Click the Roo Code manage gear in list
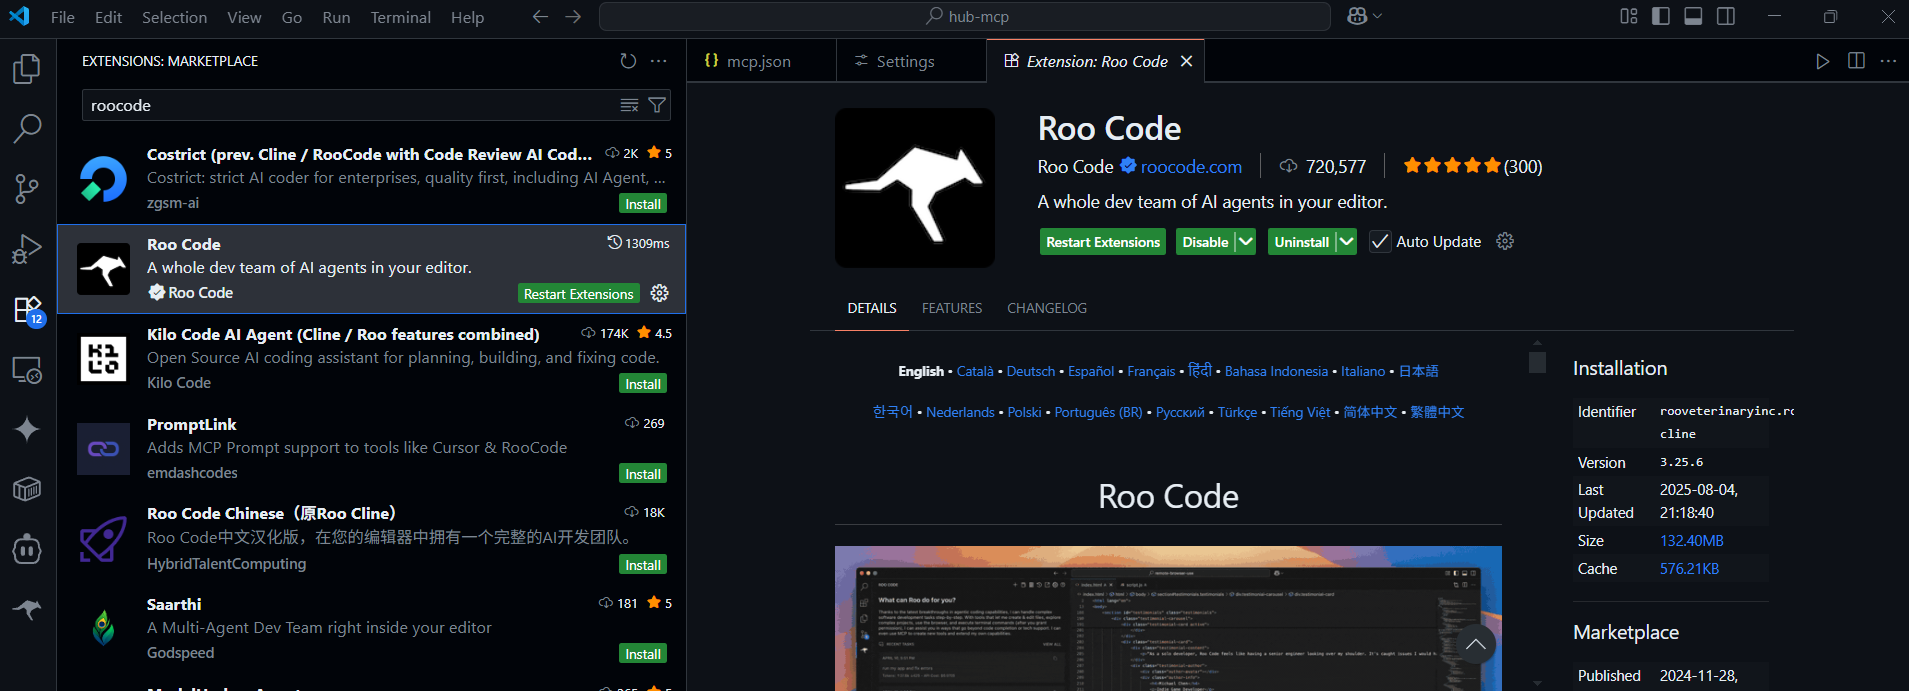 (x=660, y=293)
